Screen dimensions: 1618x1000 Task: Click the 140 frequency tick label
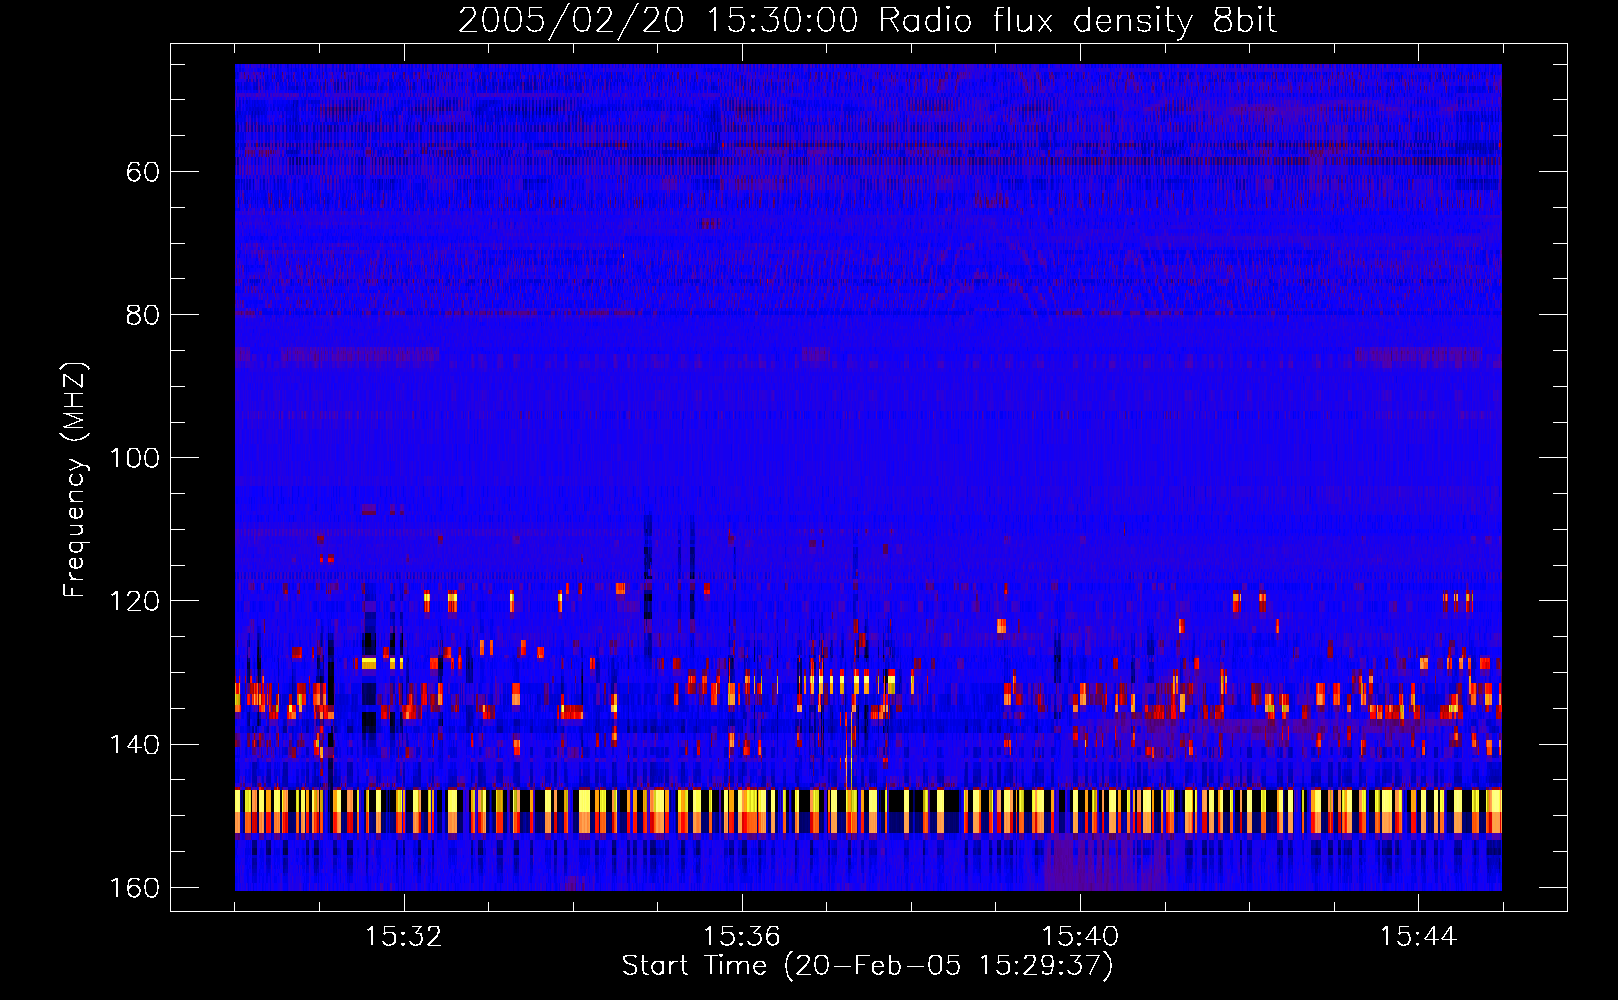coord(134,744)
